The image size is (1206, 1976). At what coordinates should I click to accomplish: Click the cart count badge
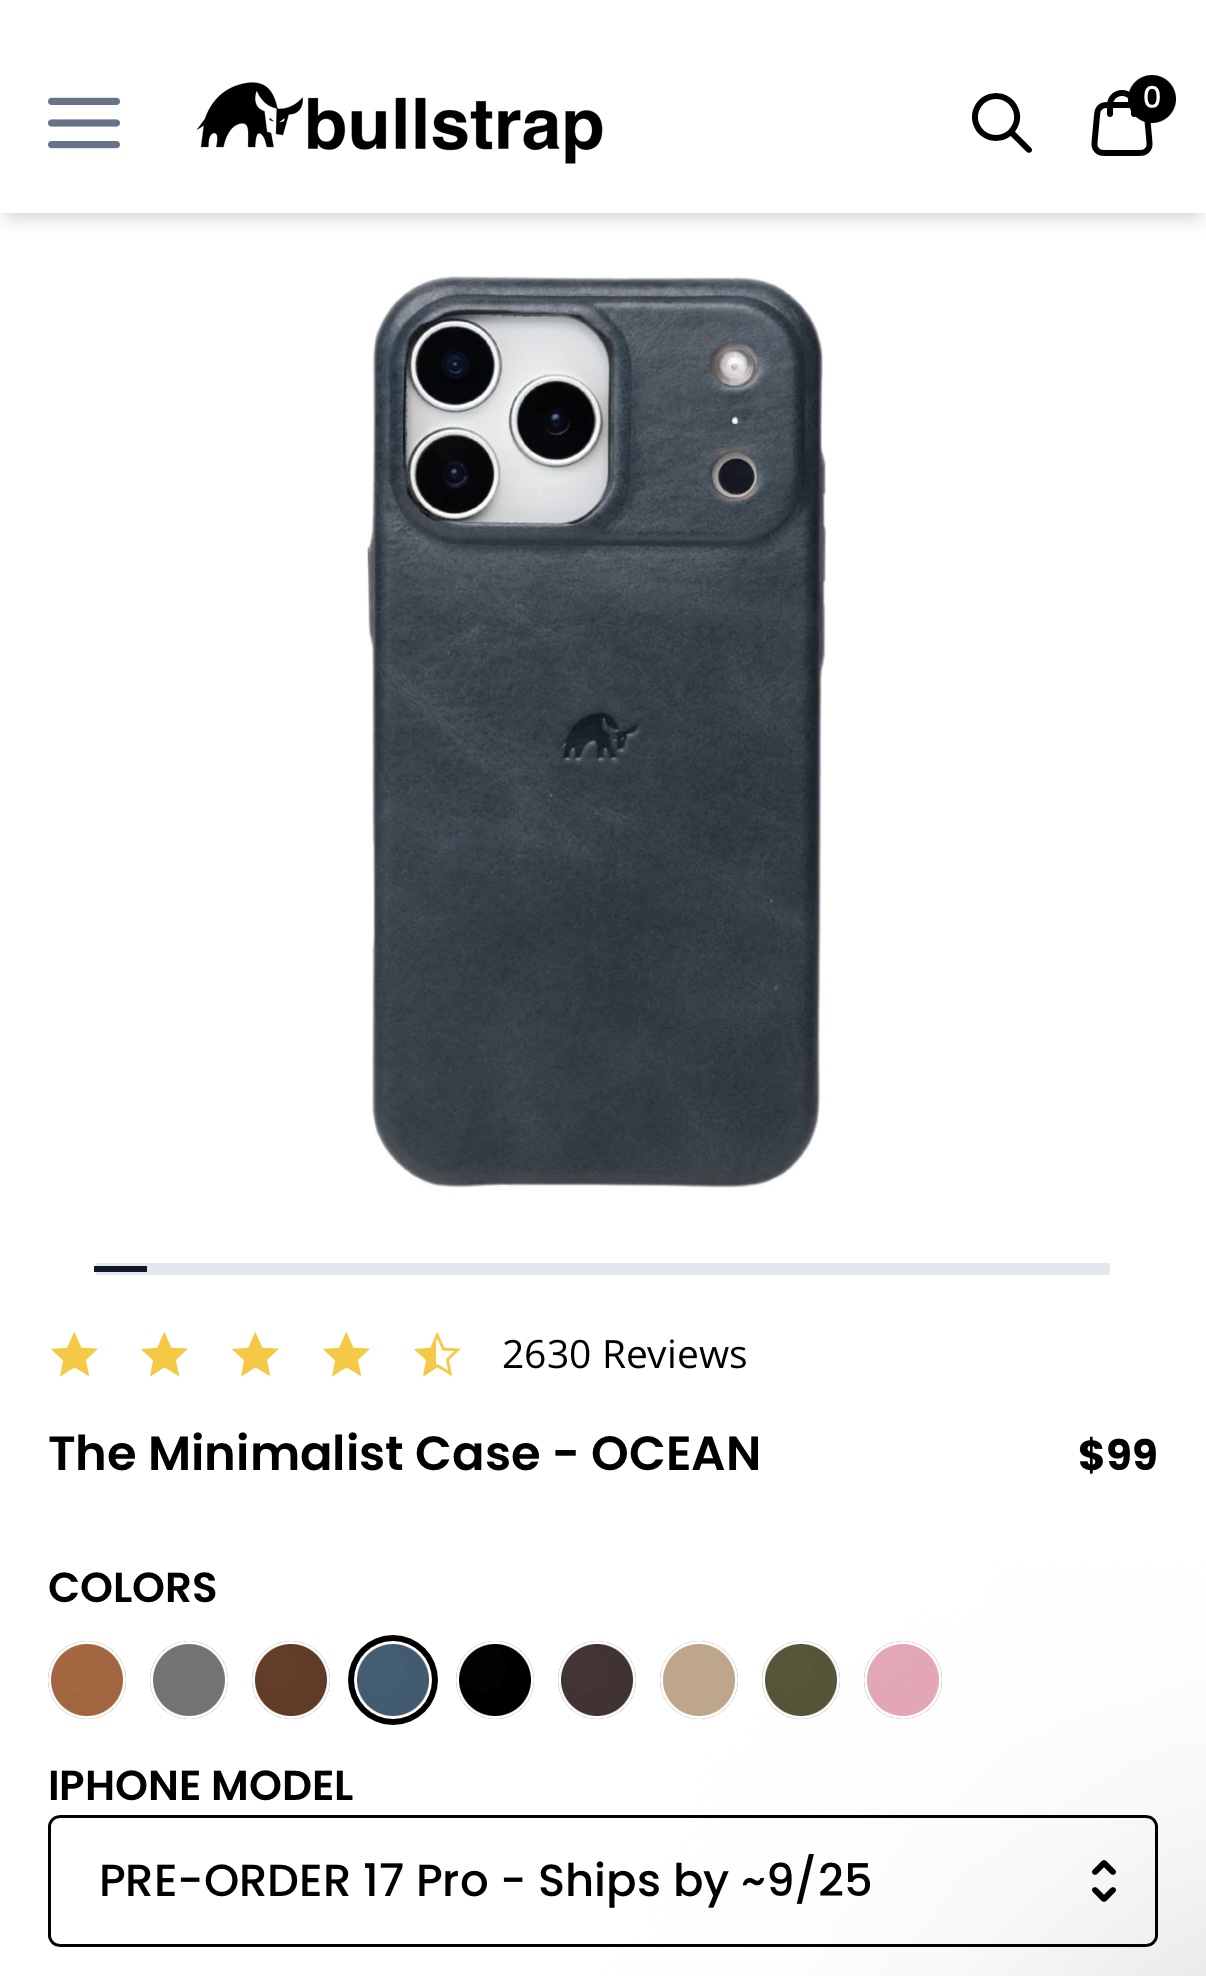coord(1152,98)
